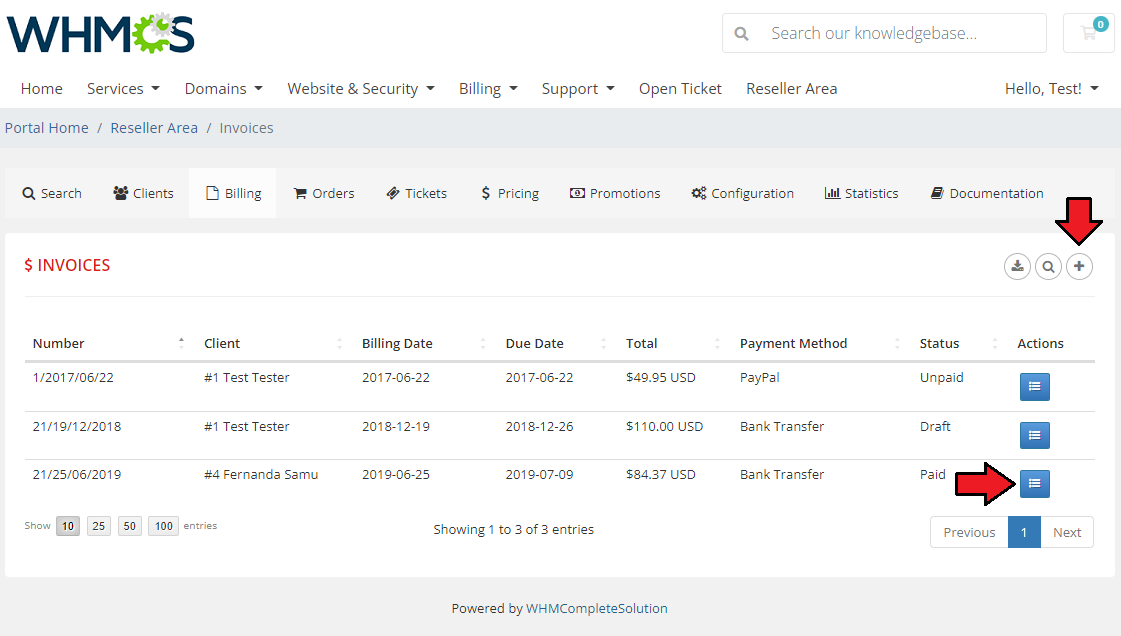1121x636 pixels.
Task: Click Reseller Area in navbar
Action: point(791,89)
